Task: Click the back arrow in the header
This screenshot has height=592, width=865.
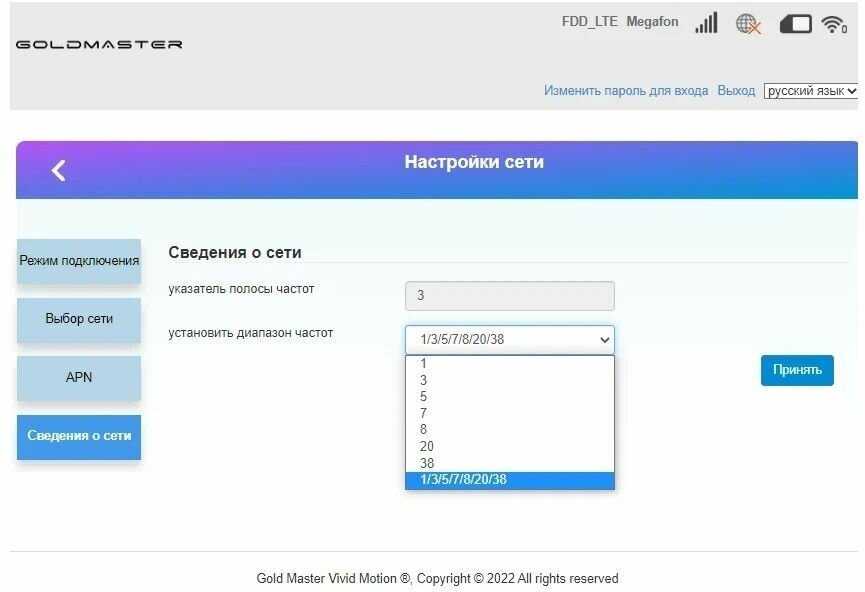Action: [x=58, y=171]
